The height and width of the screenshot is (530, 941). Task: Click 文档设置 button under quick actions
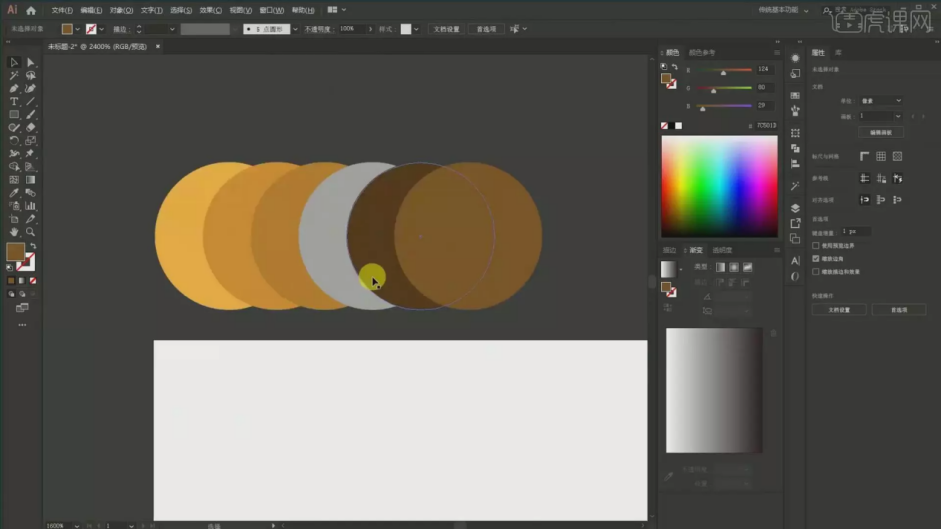[x=838, y=310]
